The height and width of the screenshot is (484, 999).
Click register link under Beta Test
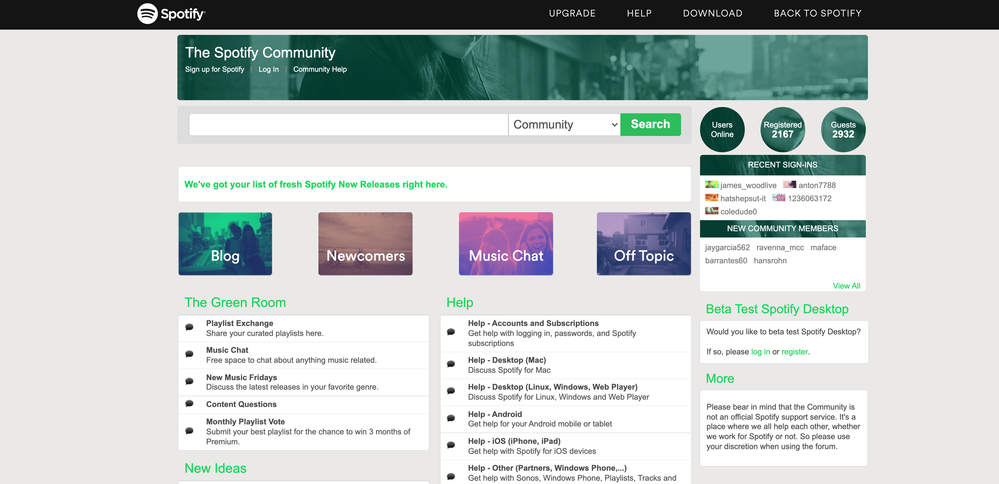(795, 352)
